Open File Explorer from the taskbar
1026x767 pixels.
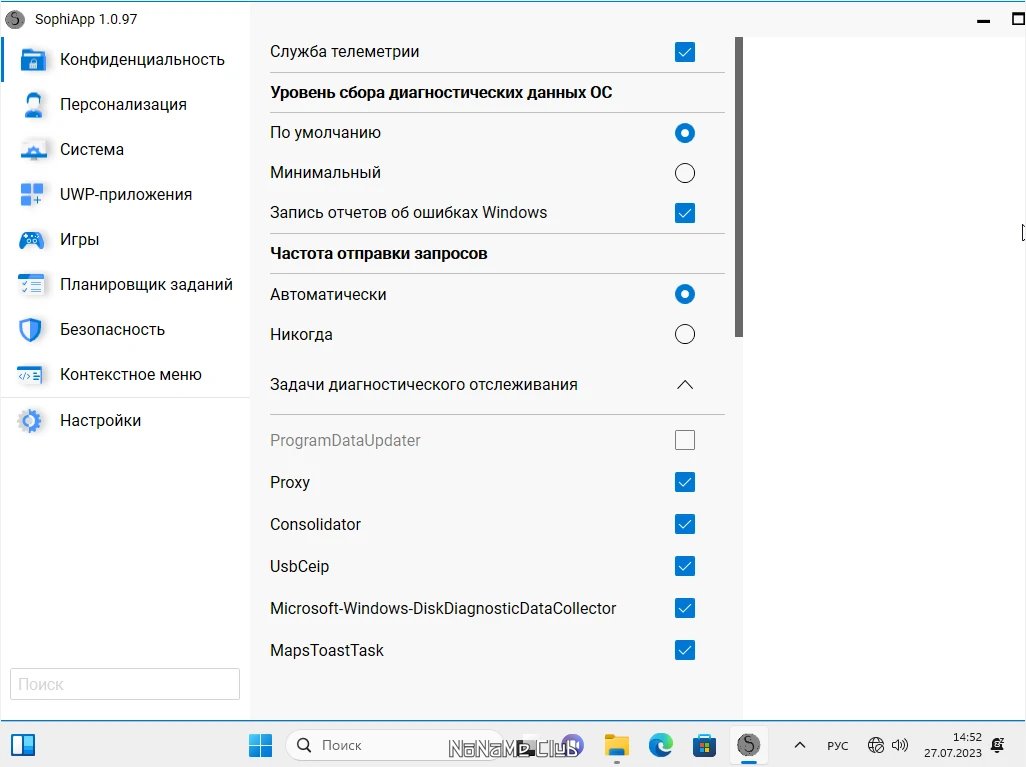click(616, 745)
